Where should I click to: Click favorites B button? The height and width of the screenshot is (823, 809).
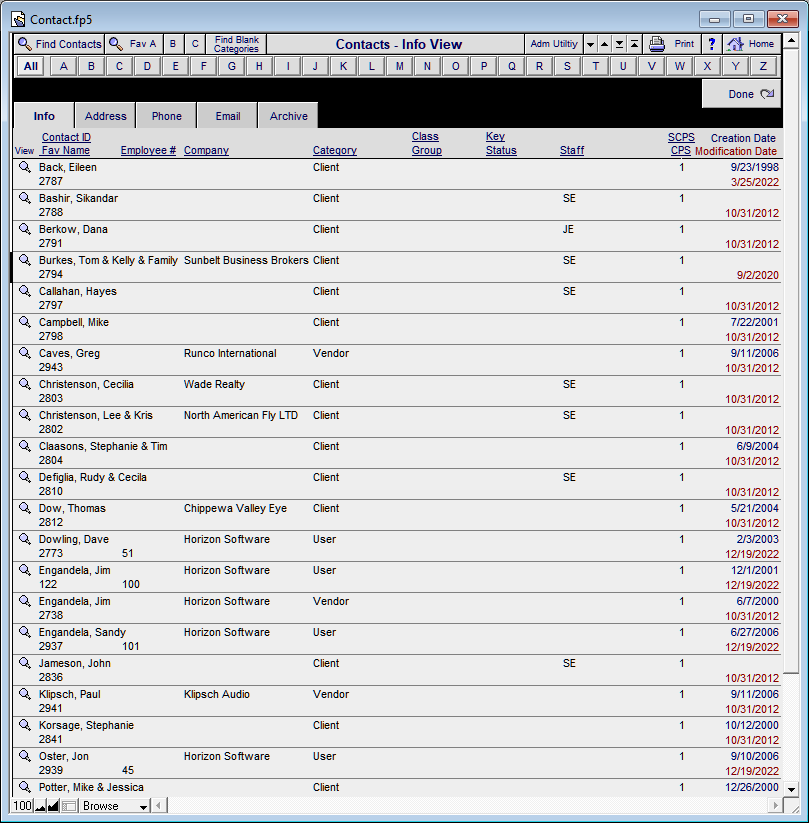coord(173,44)
